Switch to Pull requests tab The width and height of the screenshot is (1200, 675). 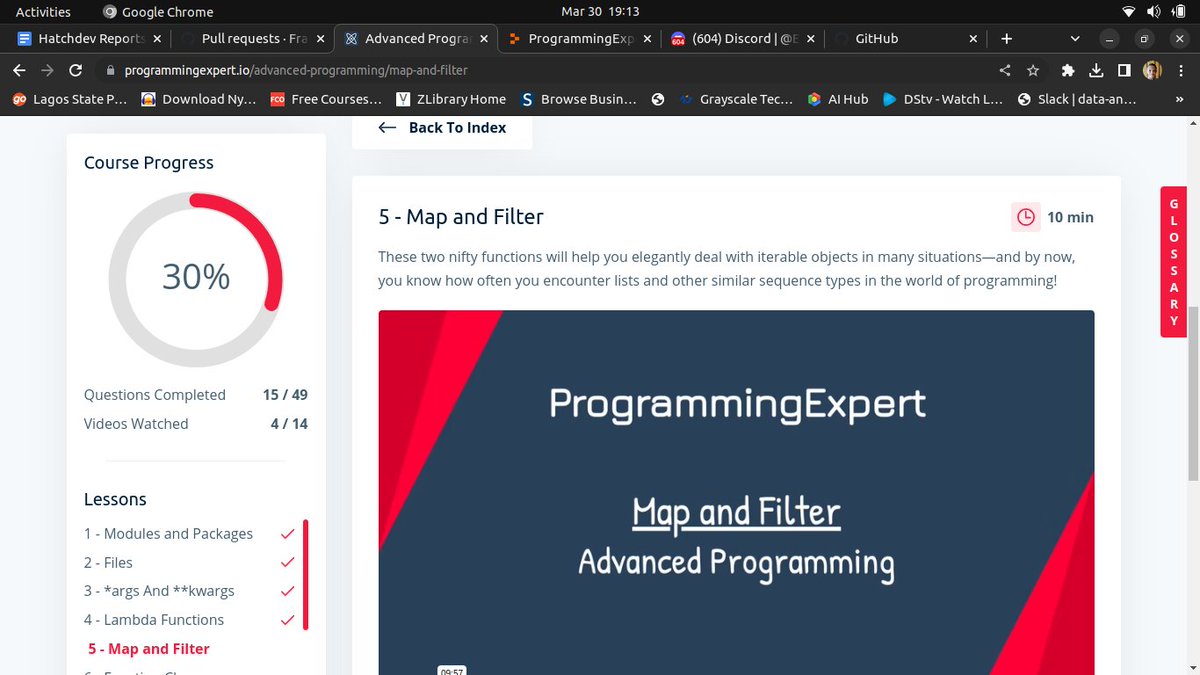tap(253, 39)
